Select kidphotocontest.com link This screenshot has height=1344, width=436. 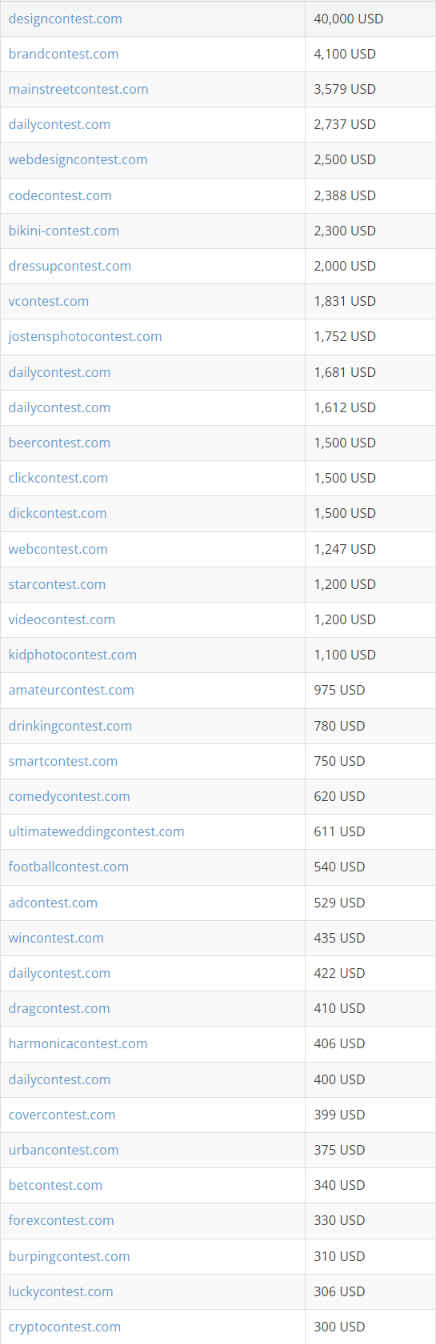pos(72,654)
